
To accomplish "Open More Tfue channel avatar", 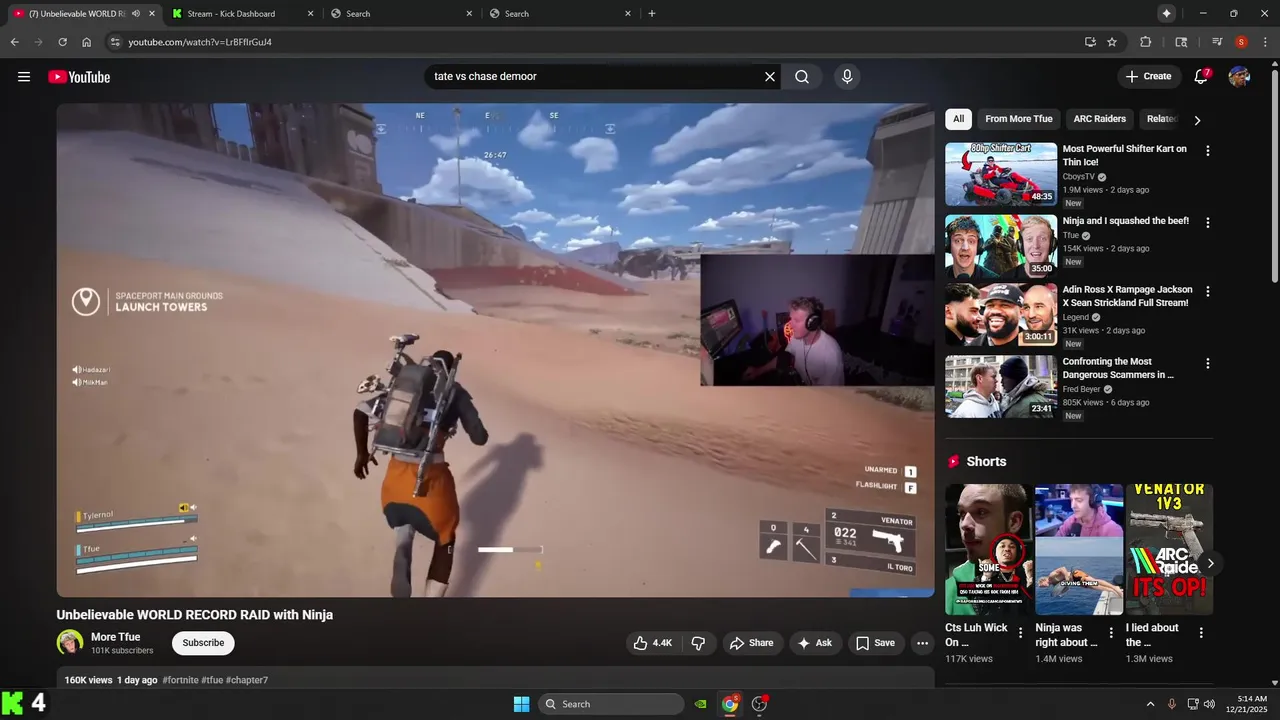I will click(x=70, y=643).
